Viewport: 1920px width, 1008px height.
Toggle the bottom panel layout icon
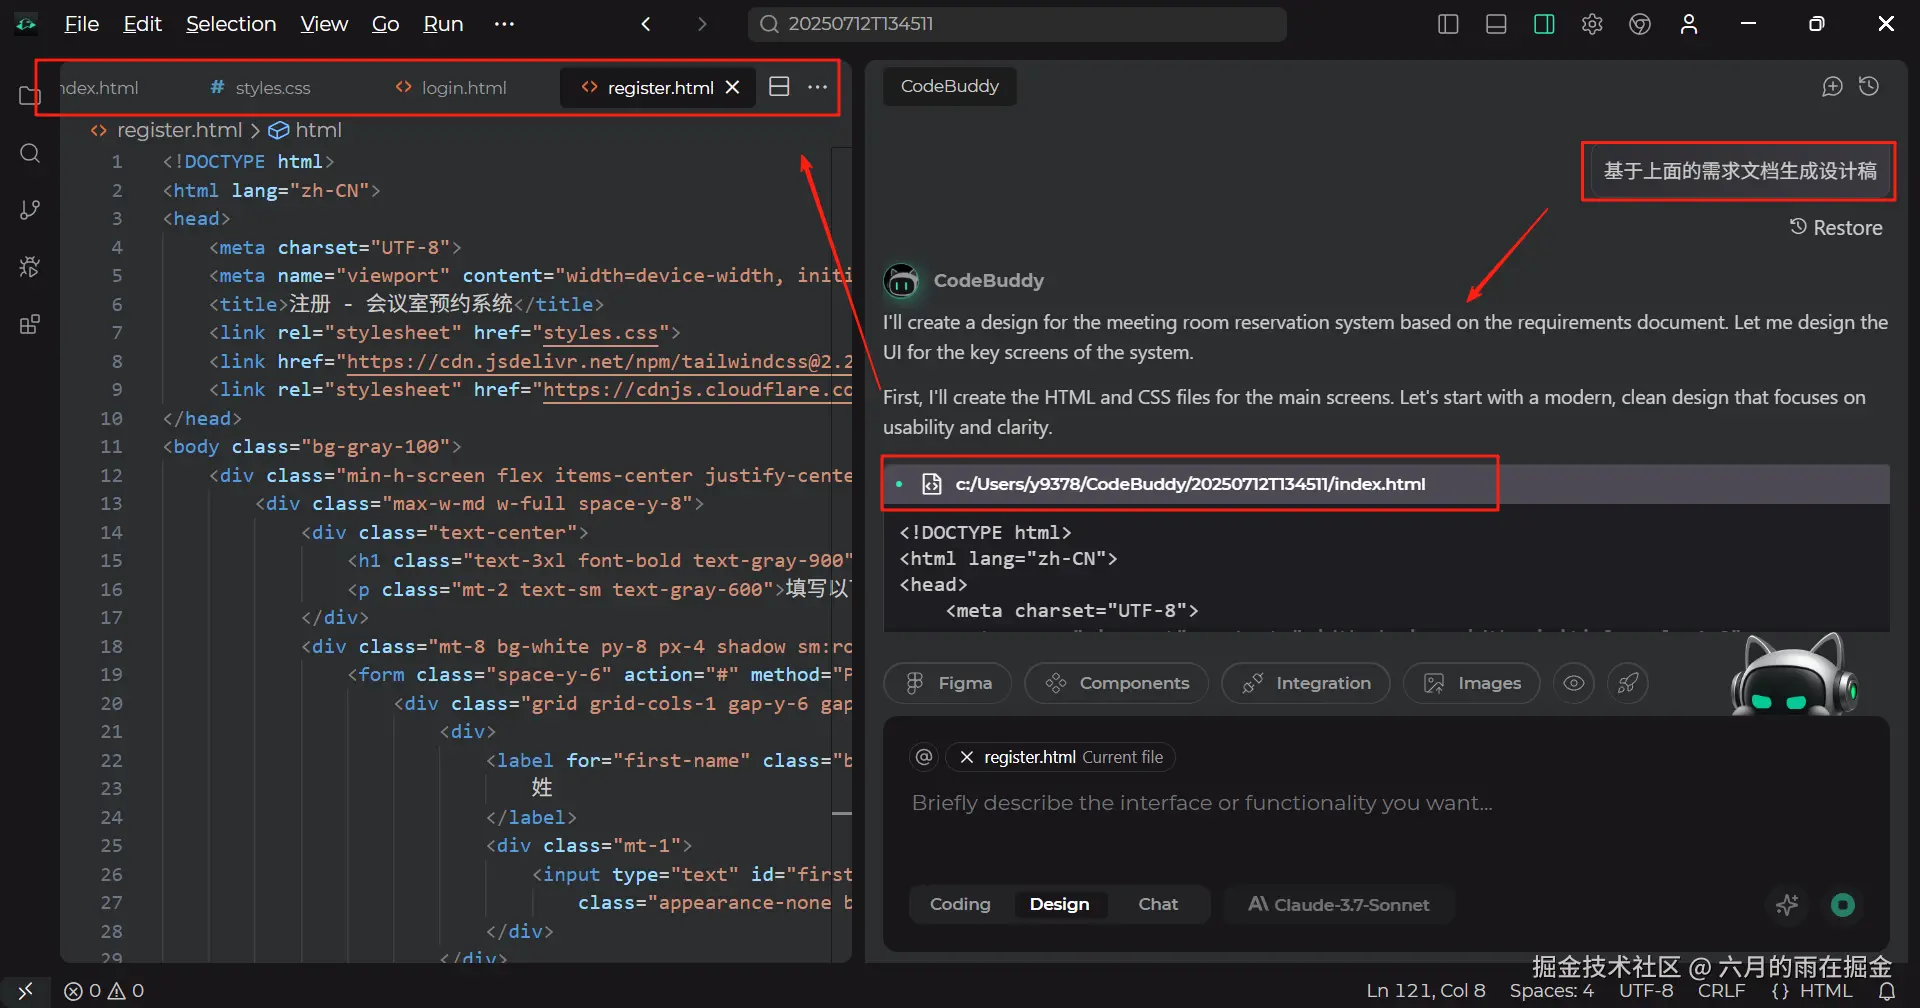click(x=1496, y=24)
